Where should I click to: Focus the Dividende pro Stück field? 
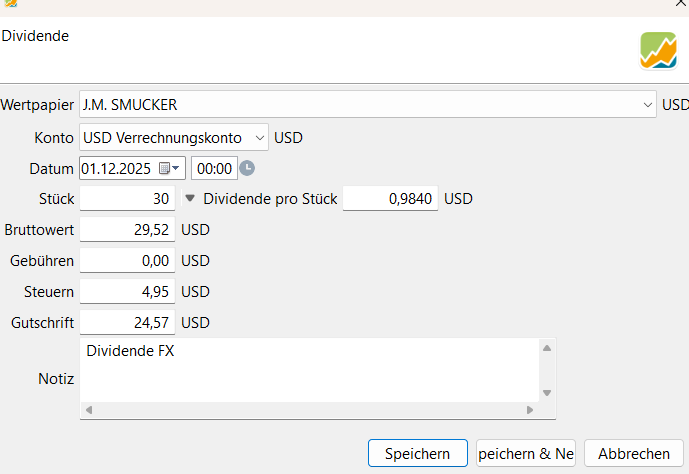(x=390, y=199)
